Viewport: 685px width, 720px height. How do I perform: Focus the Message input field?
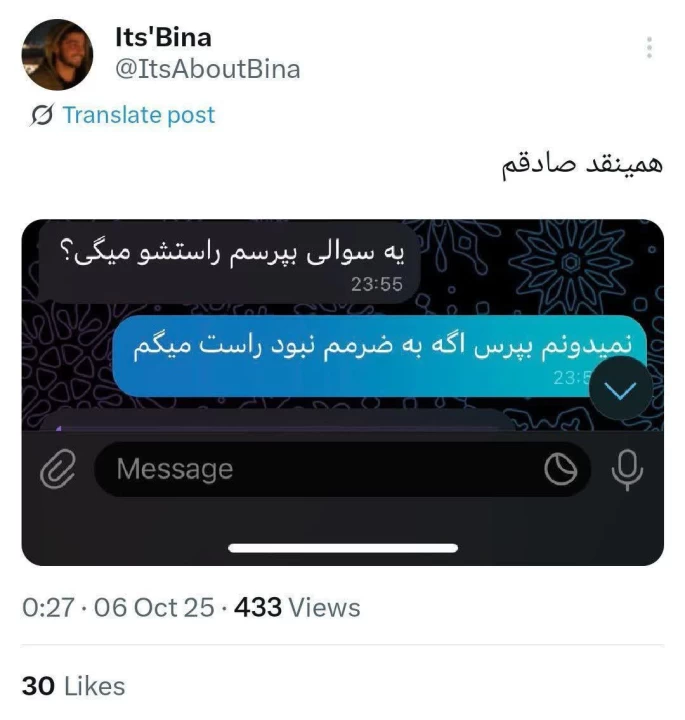(x=342, y=469)
